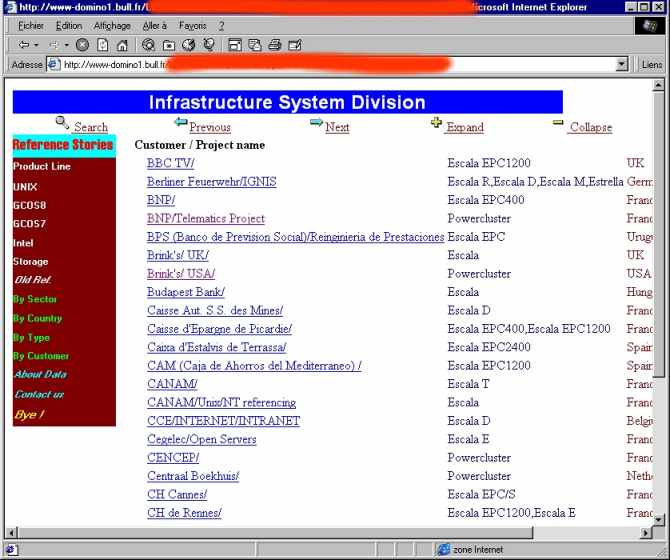The image size is (670, 560).
Task: Open About Data in the sidebar
Action: [41, 374]
